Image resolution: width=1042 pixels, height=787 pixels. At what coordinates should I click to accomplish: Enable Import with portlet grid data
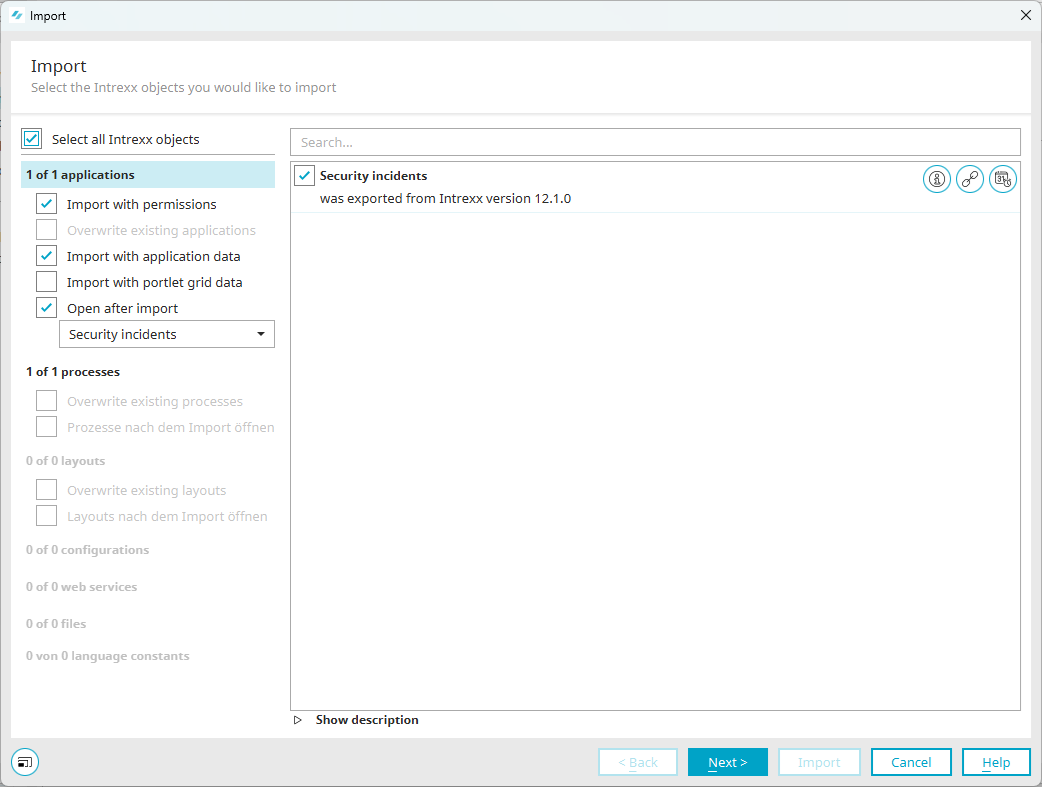(x=47, y=282)
